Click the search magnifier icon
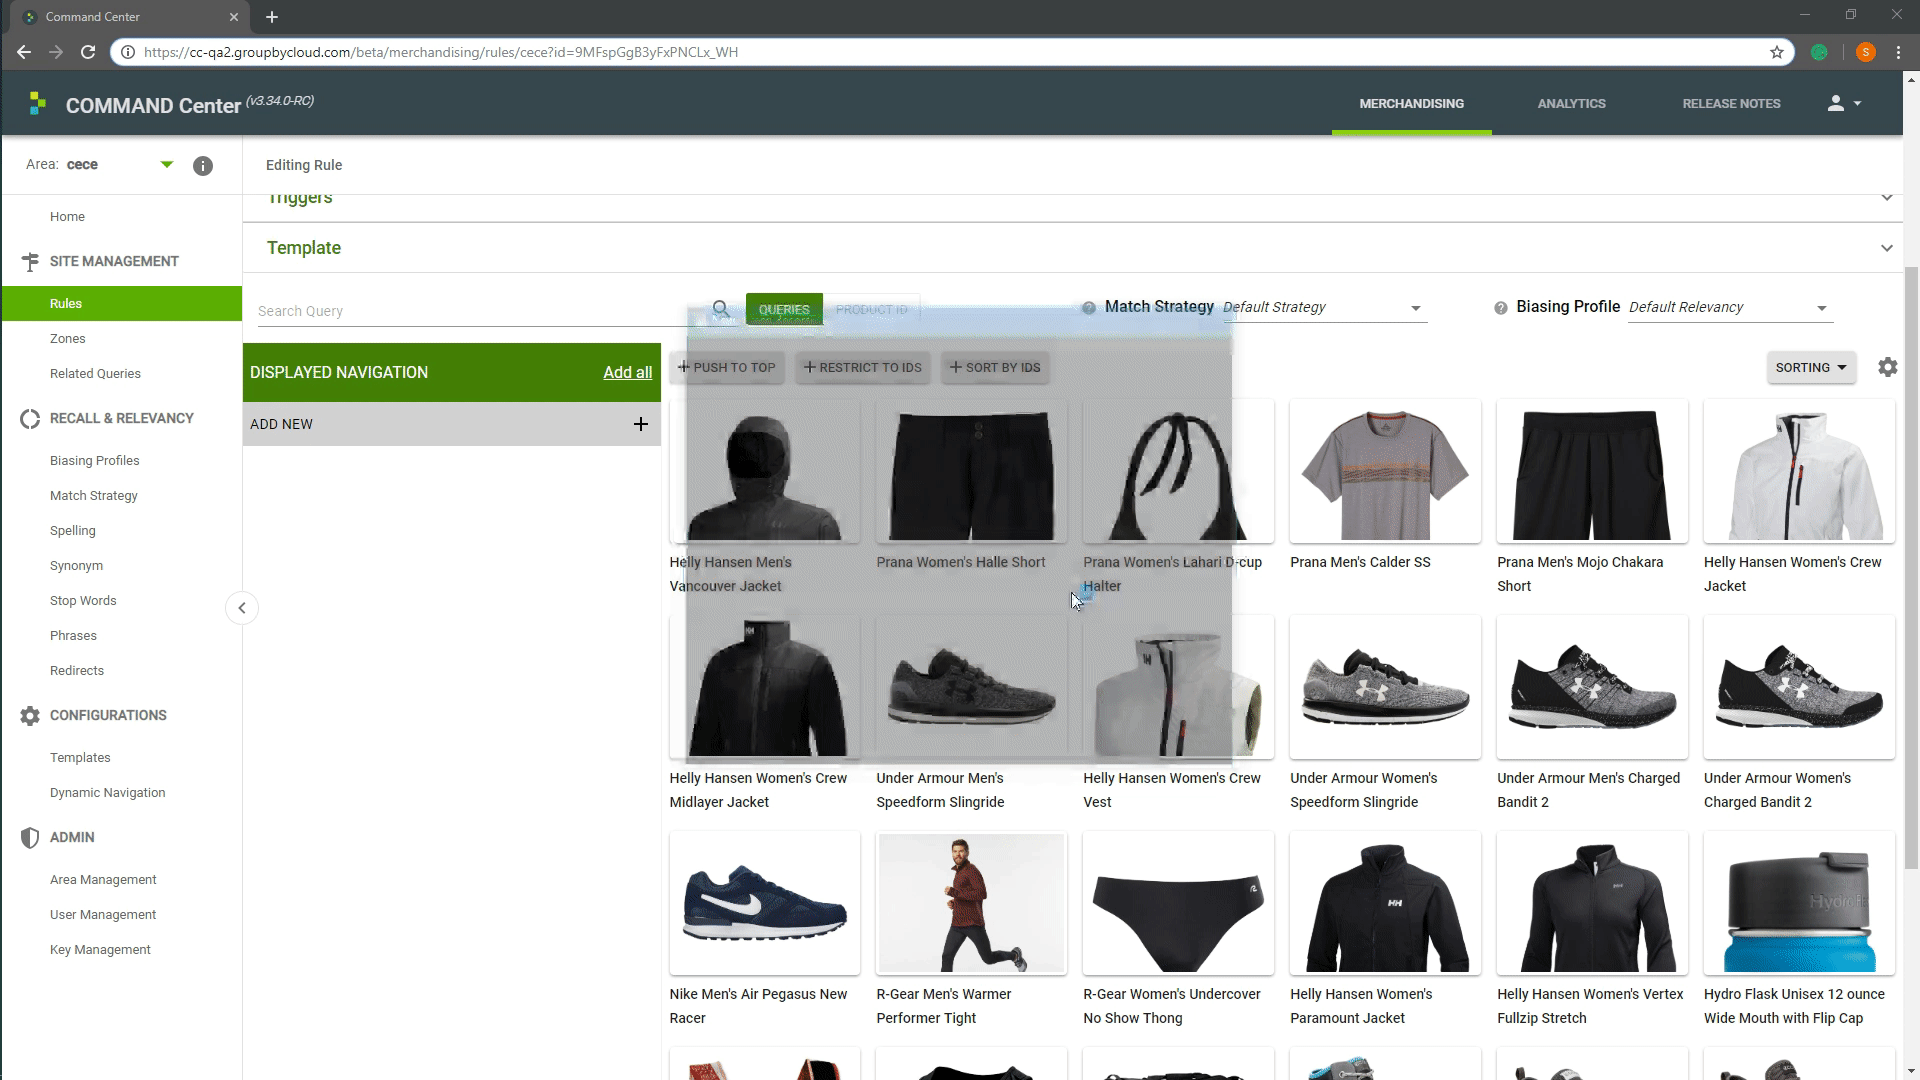The image size is (1920, 1080). (x=721, y=309)
